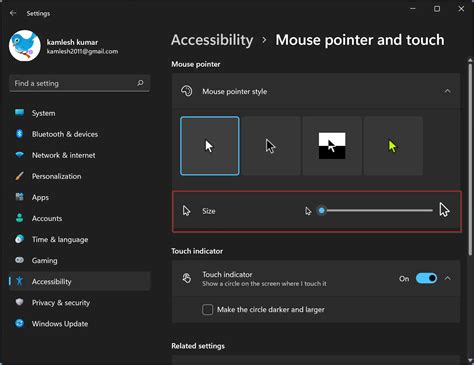Click the pointer Size slider handle
474x365 pixels.
(x=321, y=210)
